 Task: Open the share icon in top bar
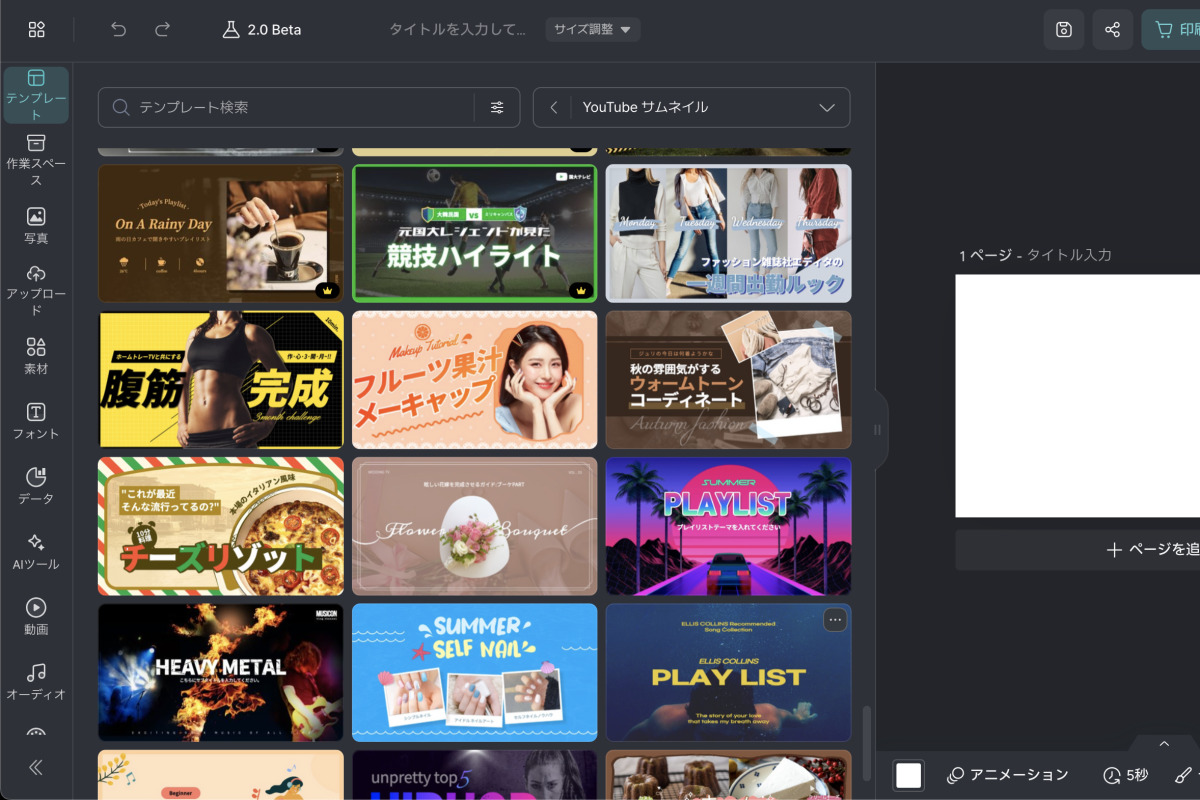pos(1112,29)
